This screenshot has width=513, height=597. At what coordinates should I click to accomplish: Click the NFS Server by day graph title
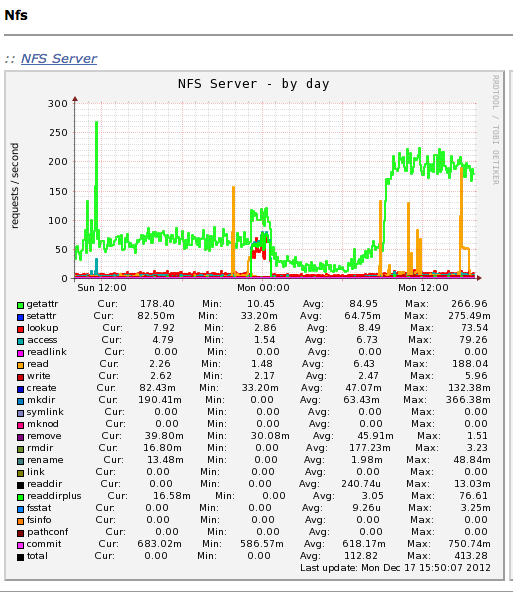click(254, 84)
